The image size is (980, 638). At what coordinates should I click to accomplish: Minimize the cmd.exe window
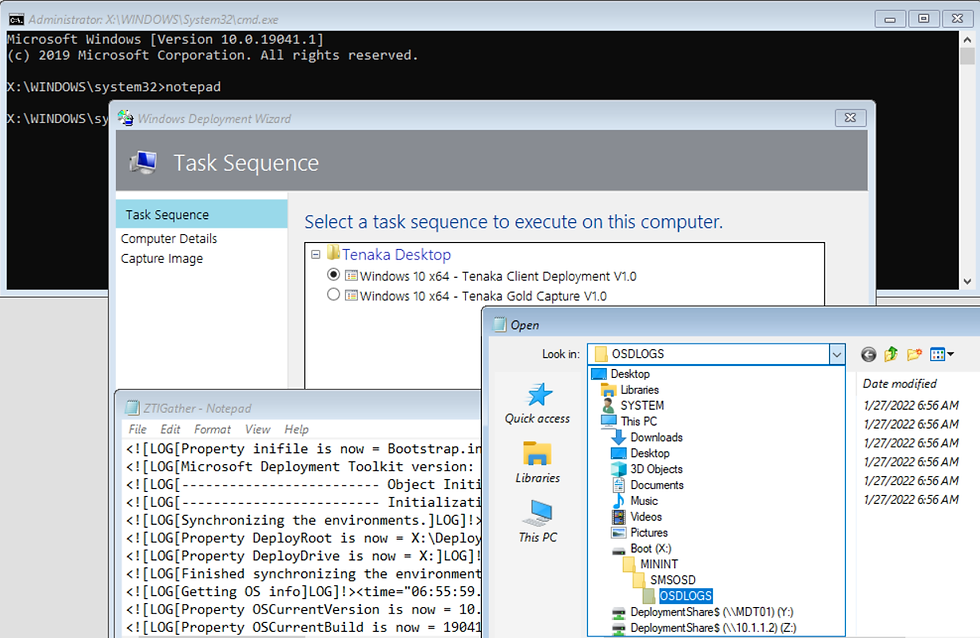tap(890, 19)
